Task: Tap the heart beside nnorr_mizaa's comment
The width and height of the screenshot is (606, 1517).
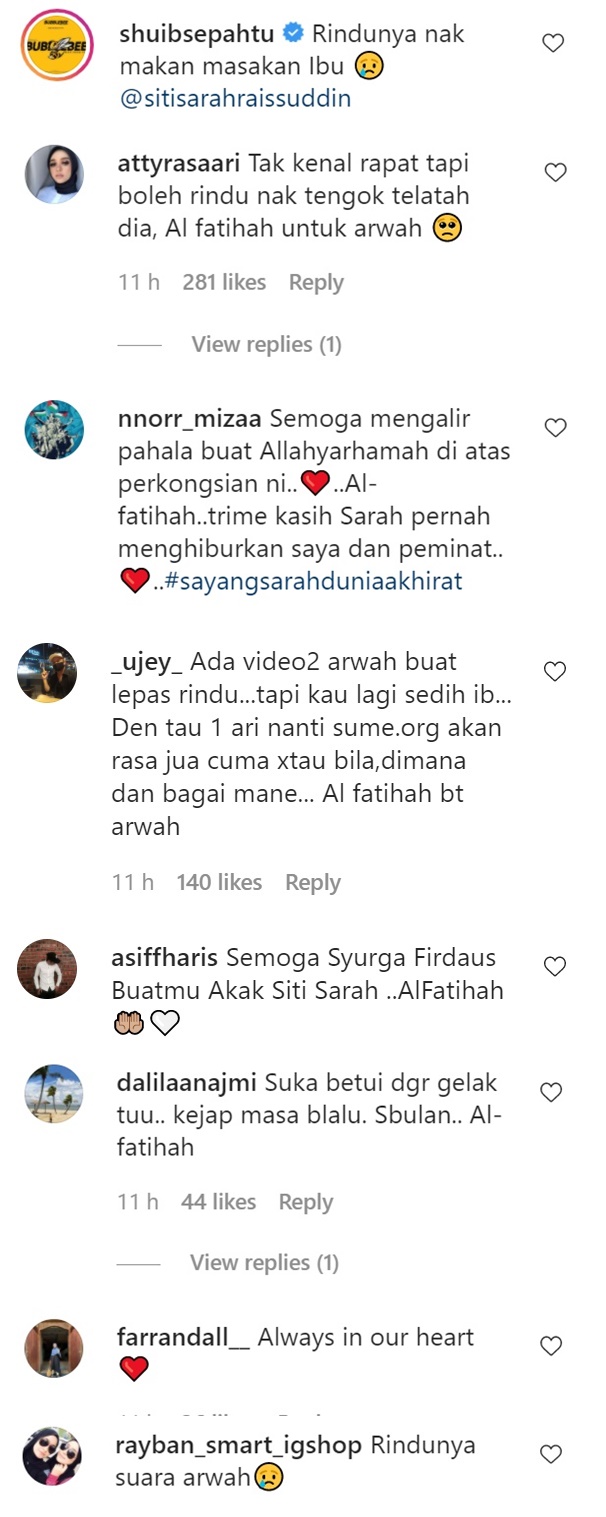Action: 555,428
